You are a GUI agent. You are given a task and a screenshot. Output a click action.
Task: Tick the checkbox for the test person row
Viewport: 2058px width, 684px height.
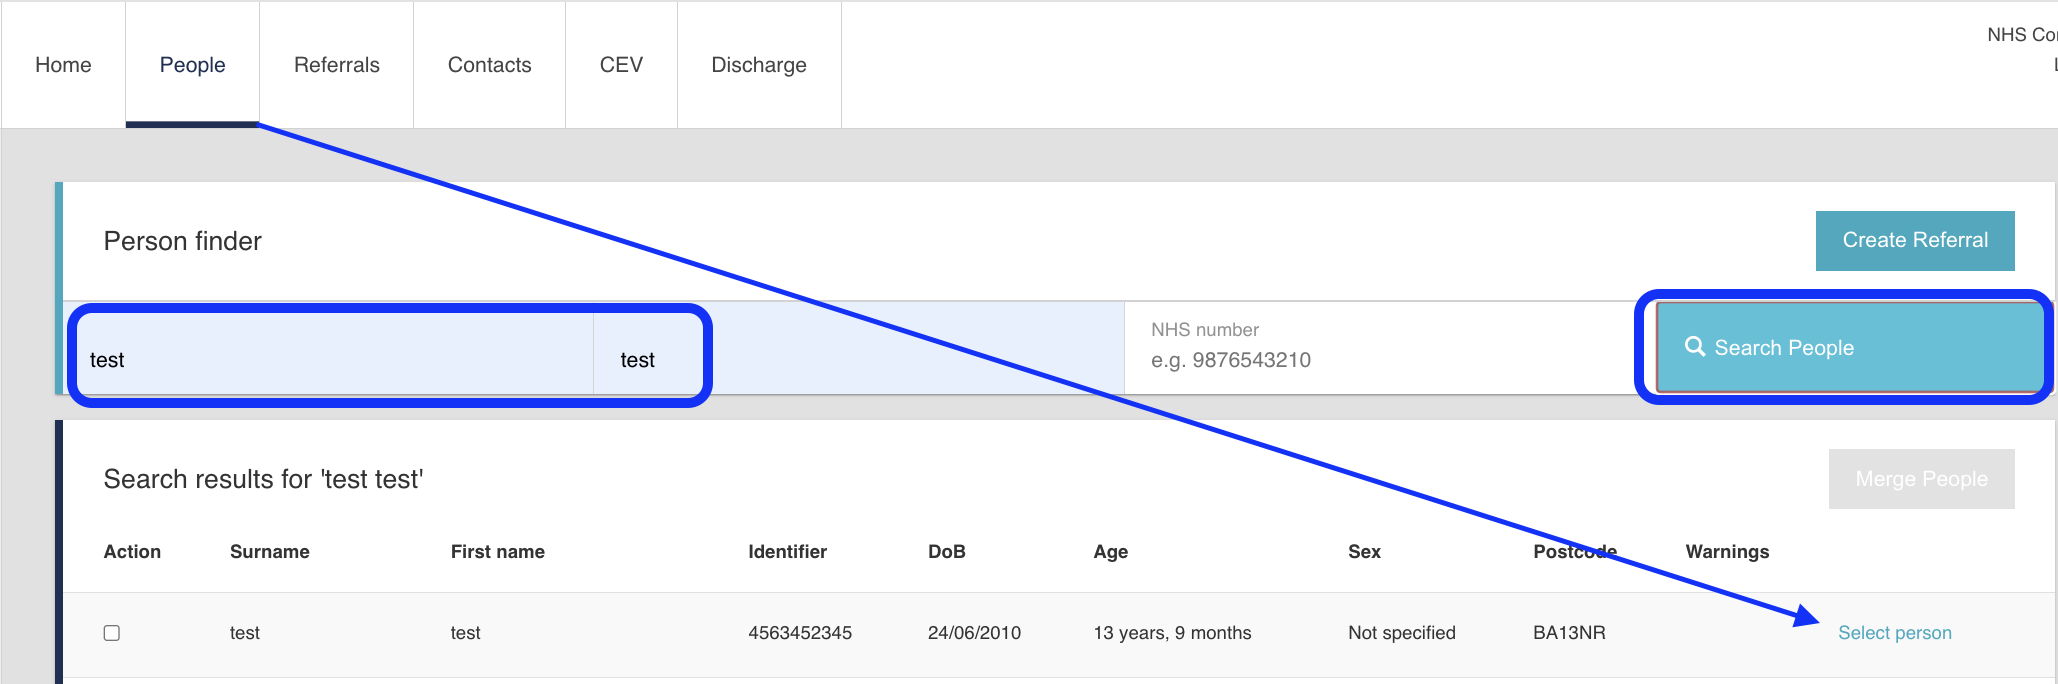coord(112,633)
